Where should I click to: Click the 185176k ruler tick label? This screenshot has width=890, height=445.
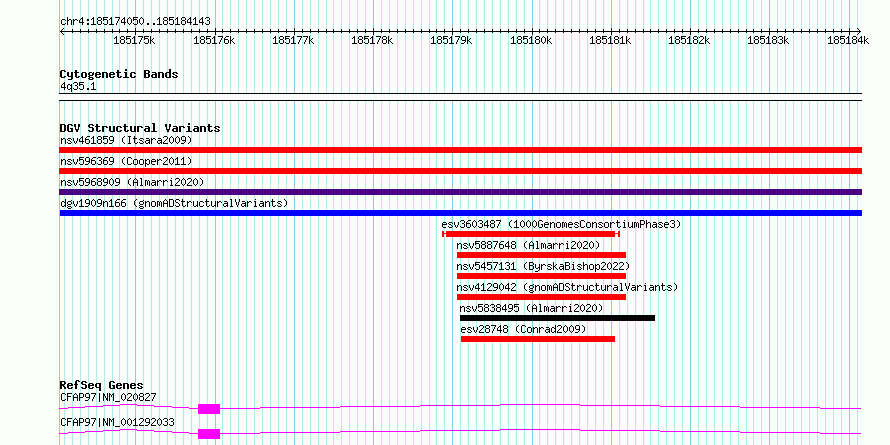[213, 40]
